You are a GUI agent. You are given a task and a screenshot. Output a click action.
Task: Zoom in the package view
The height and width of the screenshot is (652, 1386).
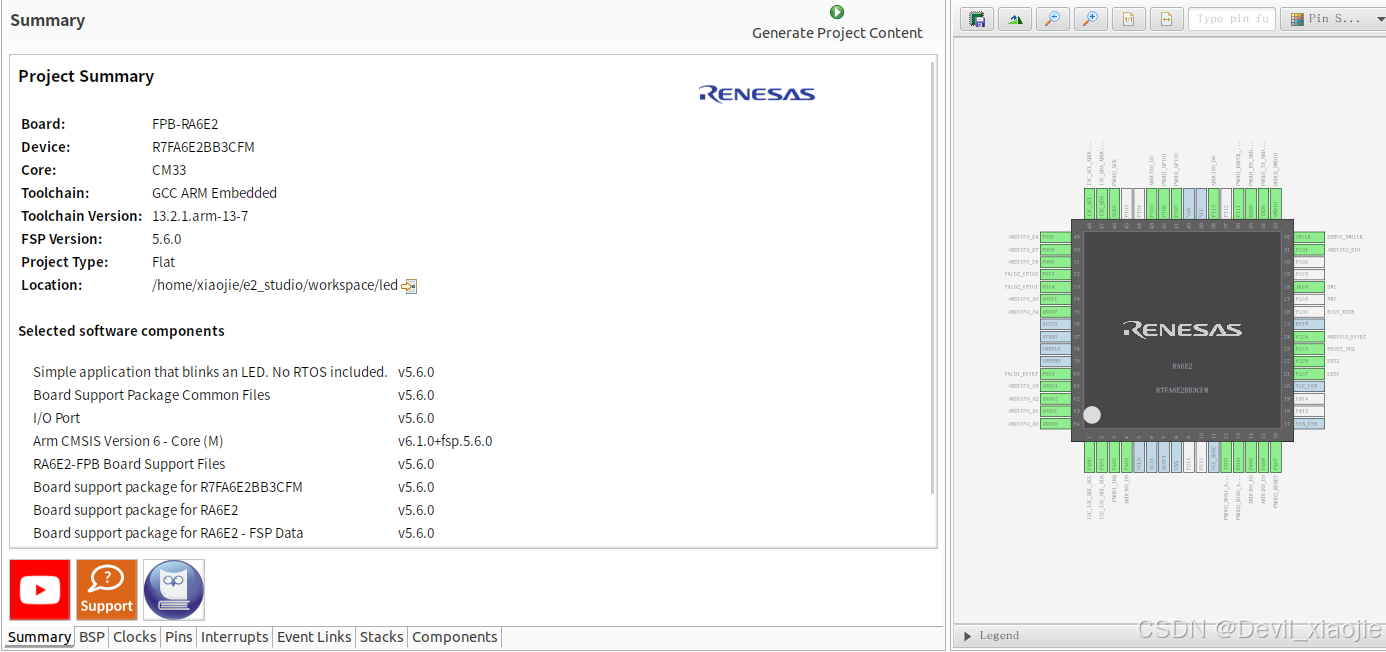tap(1091, 19)
